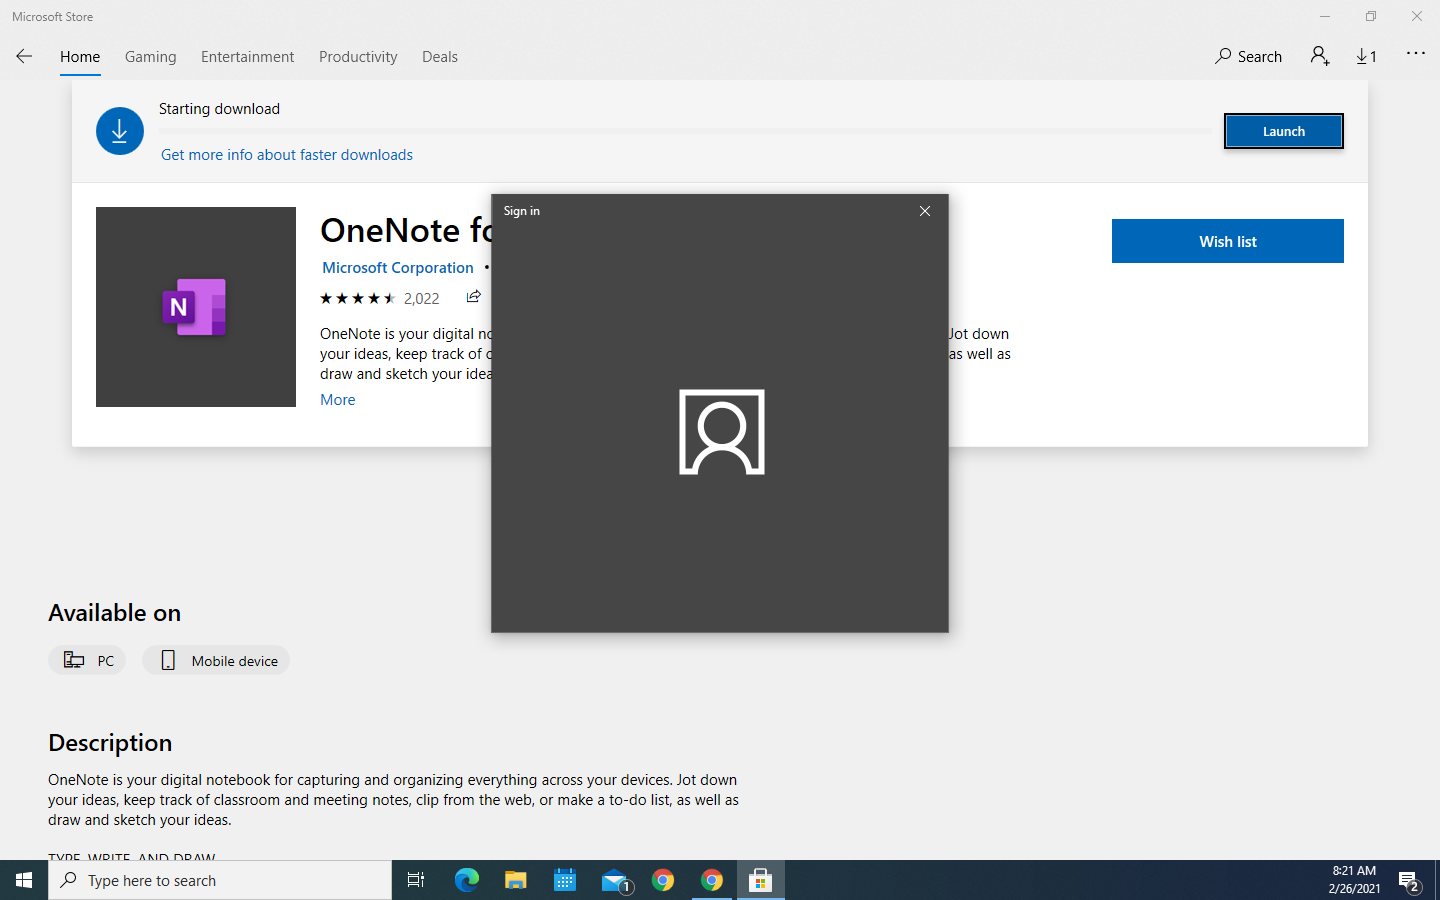1440x900 pixels.
Task: Expand description with More link
Action: click(x=338, y=400)
